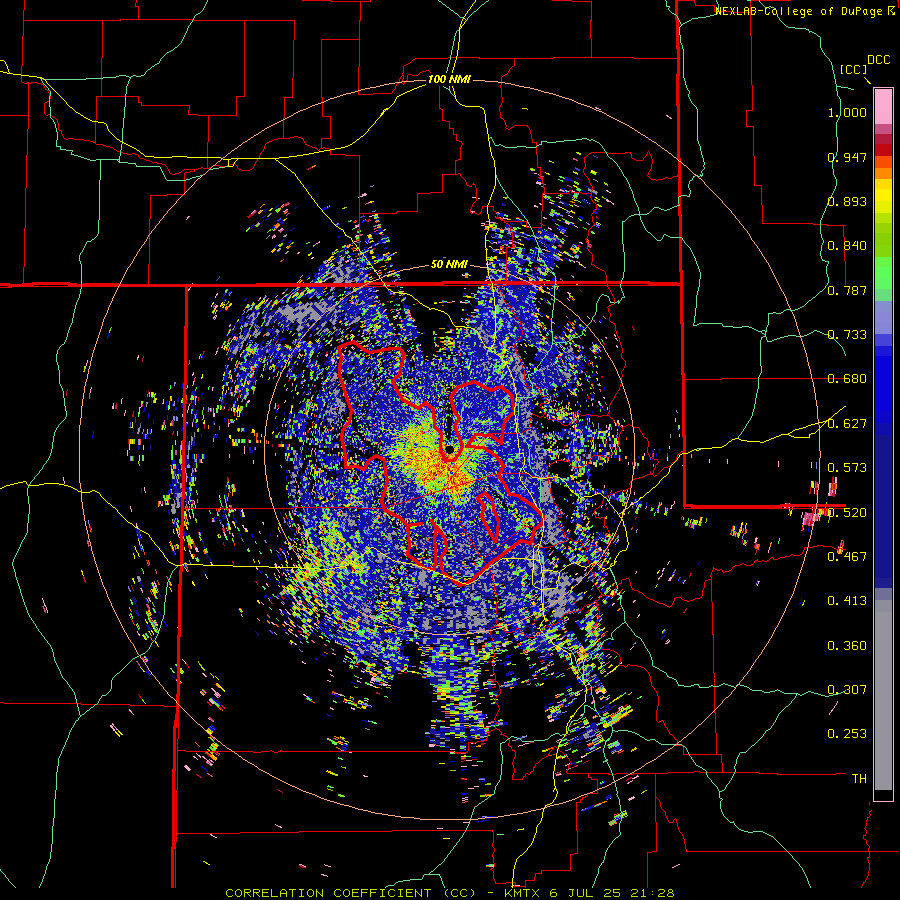Click the [CC] color scale heading

[x=853, y=70]
